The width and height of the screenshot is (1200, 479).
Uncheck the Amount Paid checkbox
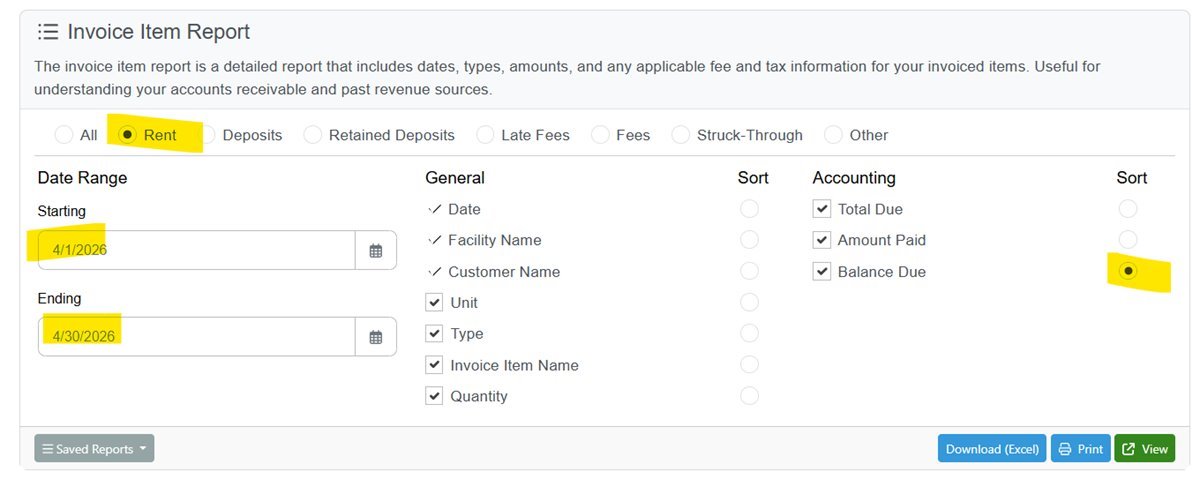(x=822, y=240)
